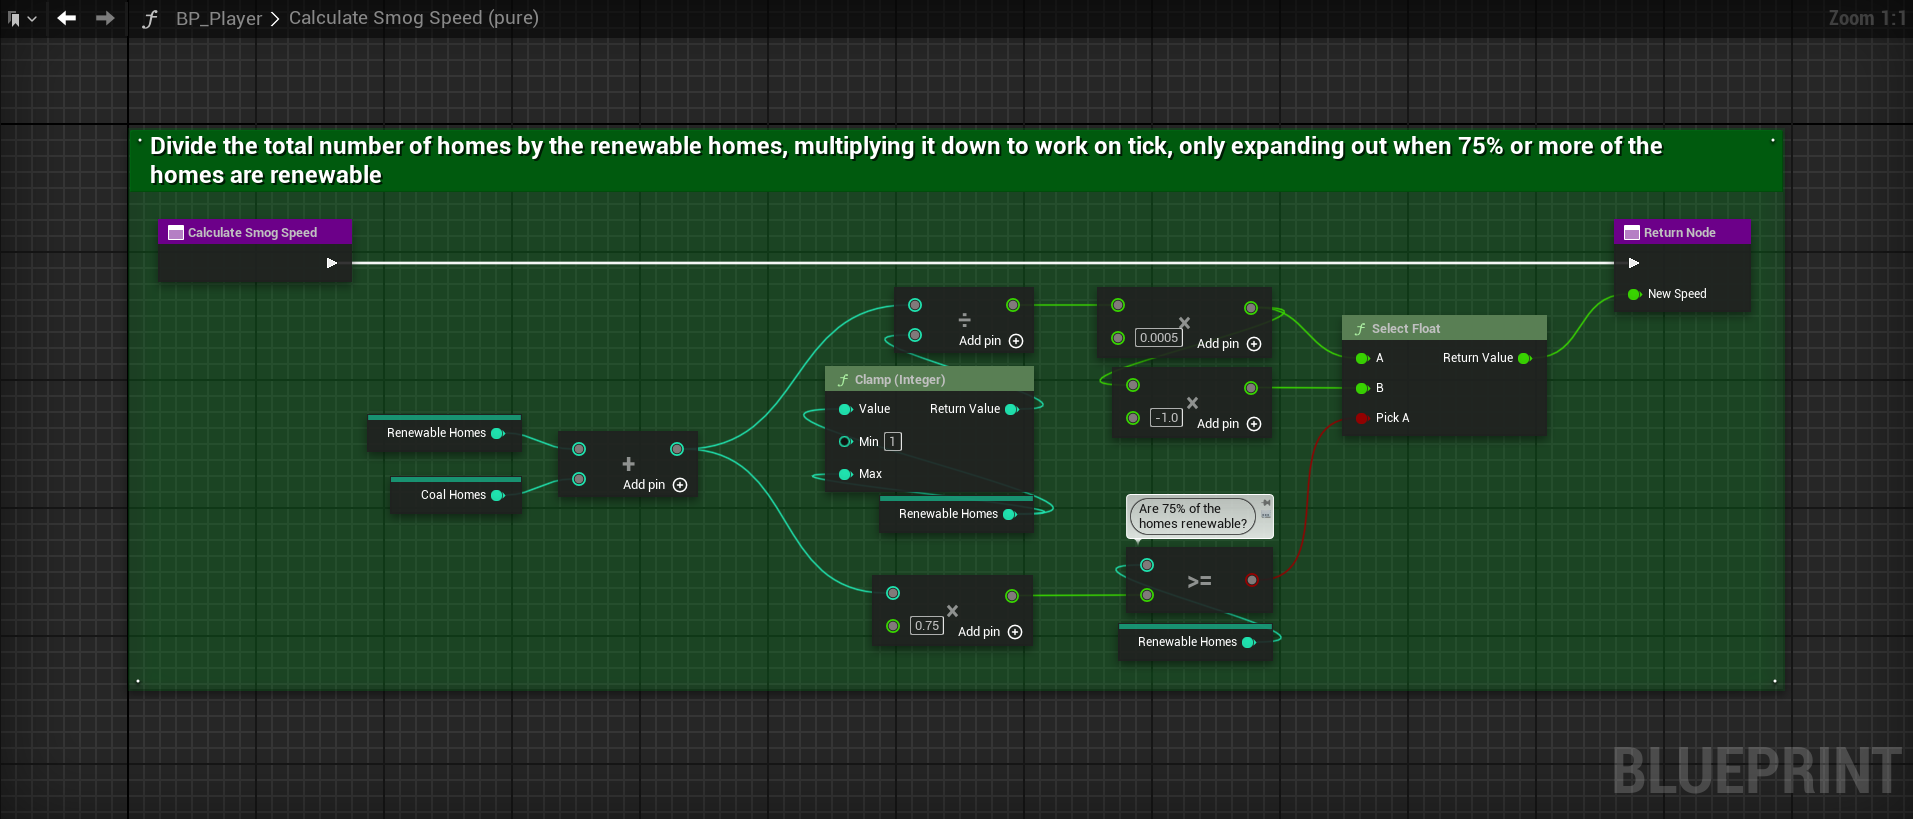The width and height of the screenshot is (1913, 819).
Task: Select the green comment box title text
Action: pos(905,160)
